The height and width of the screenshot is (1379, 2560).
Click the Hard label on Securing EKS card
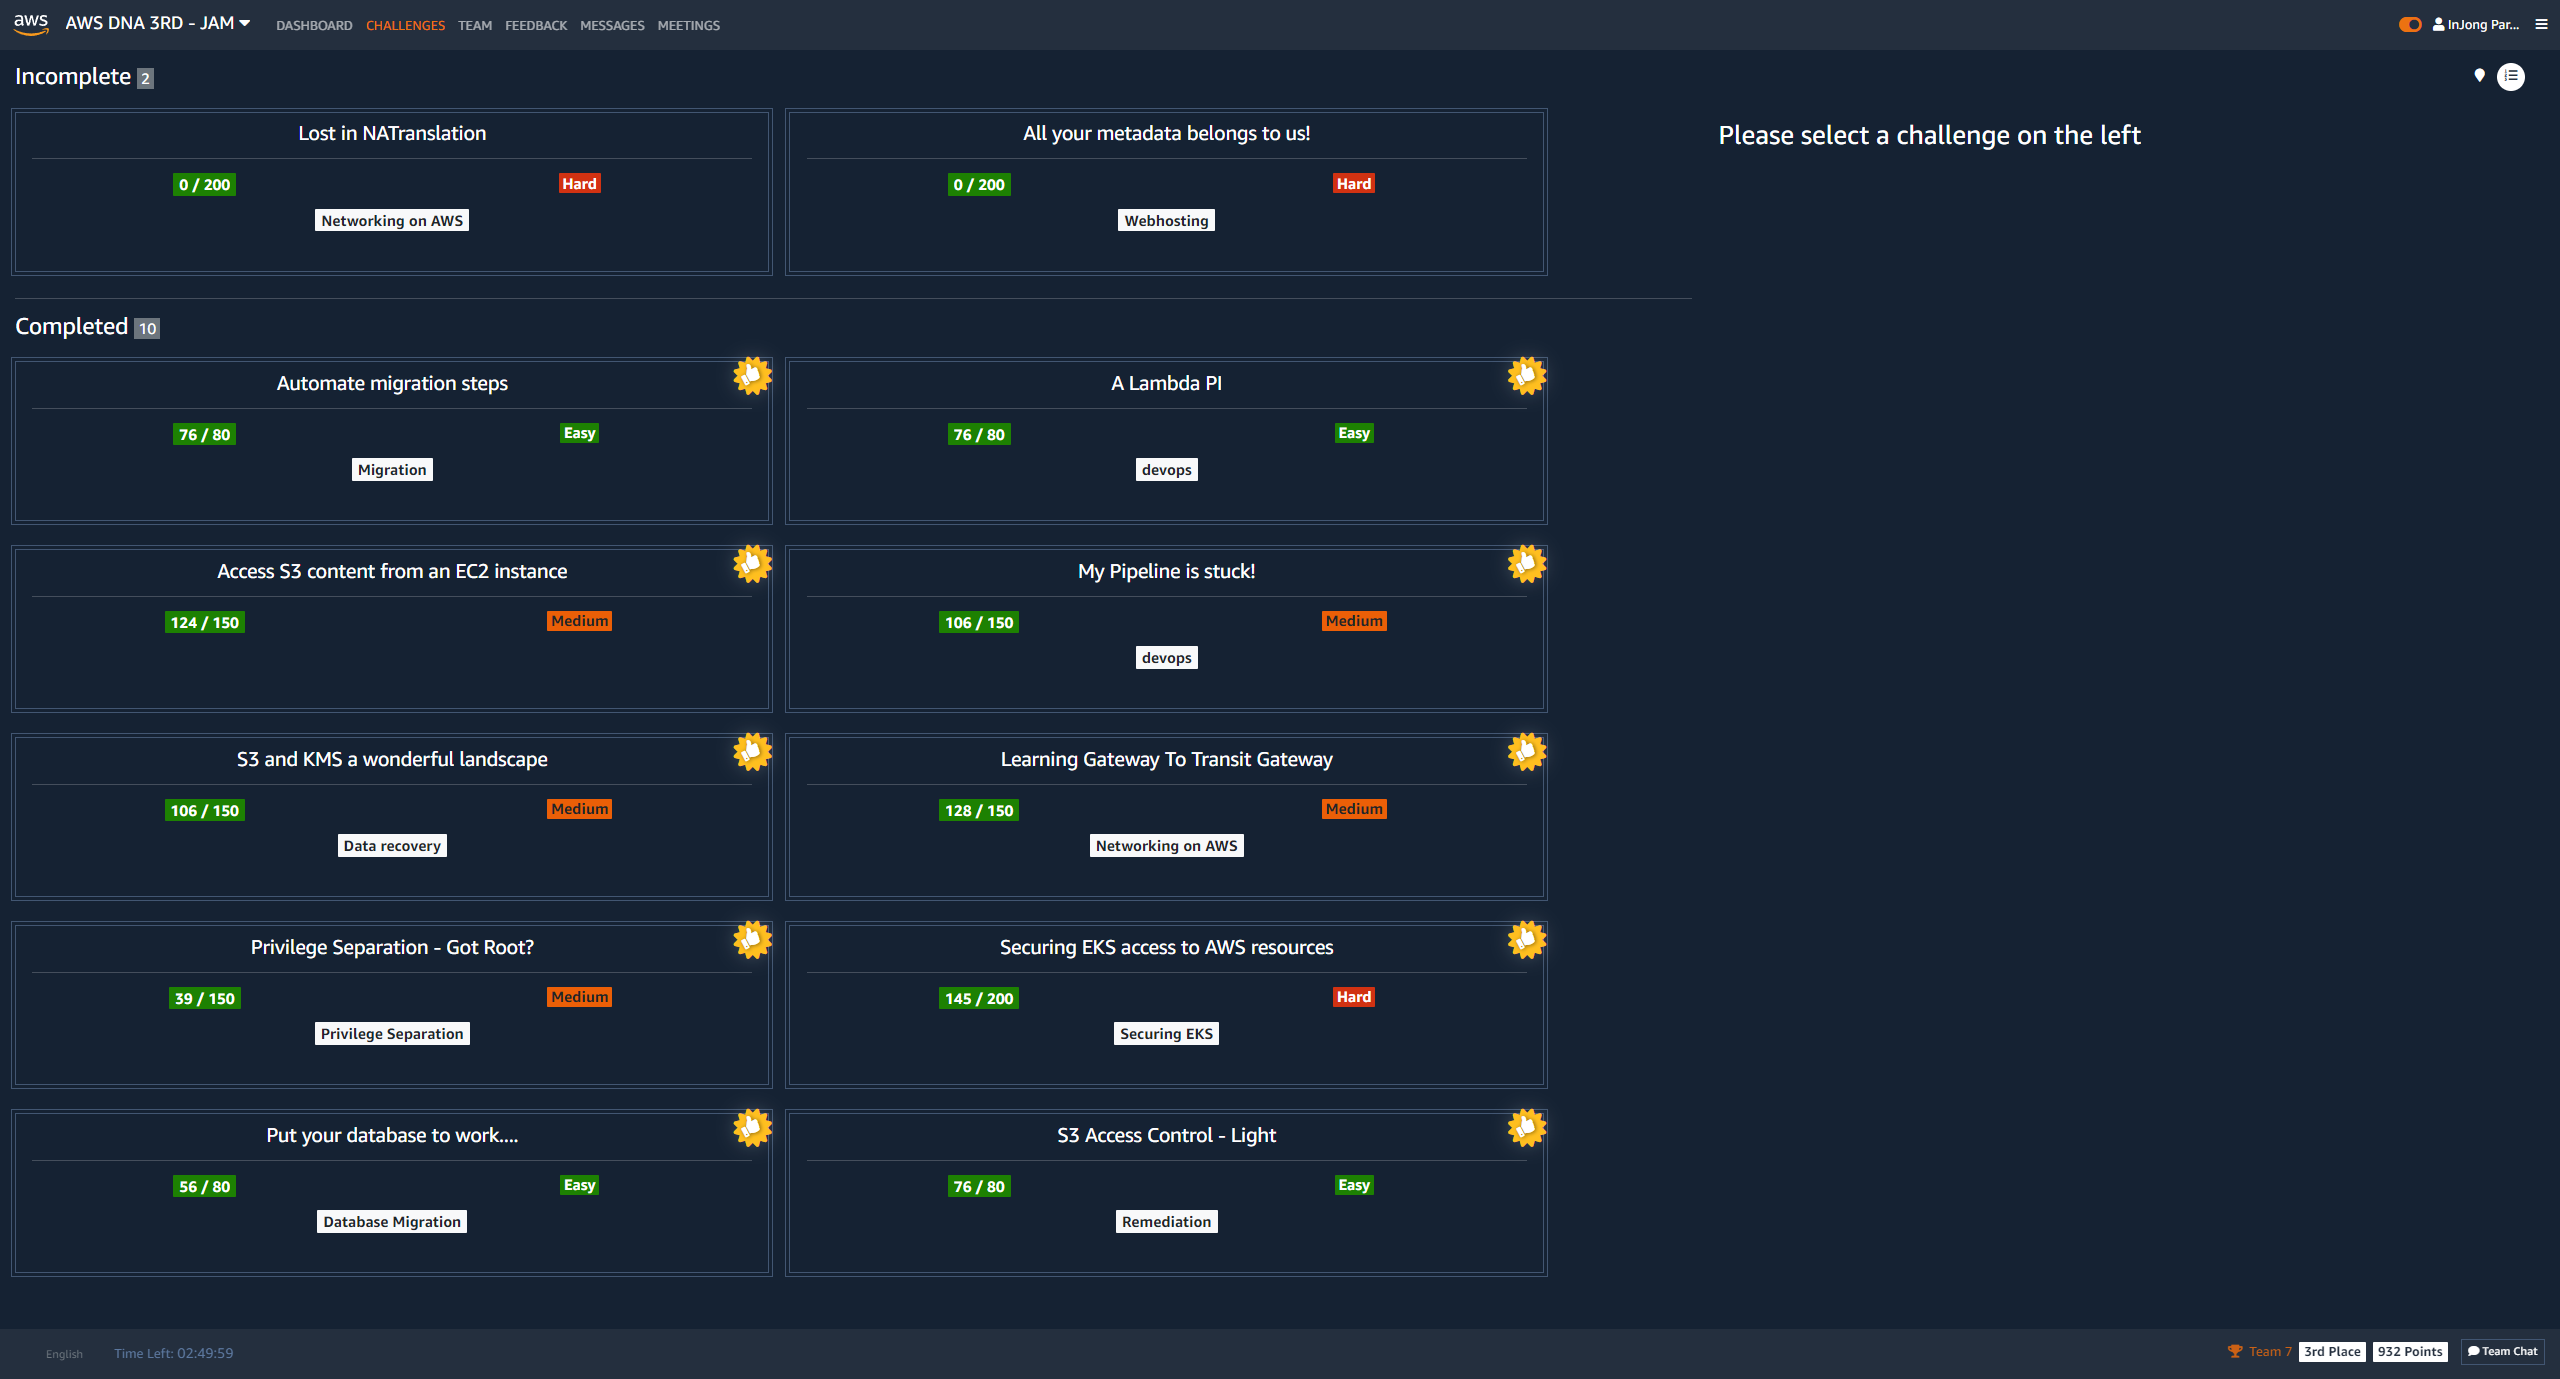point(1354,997)
